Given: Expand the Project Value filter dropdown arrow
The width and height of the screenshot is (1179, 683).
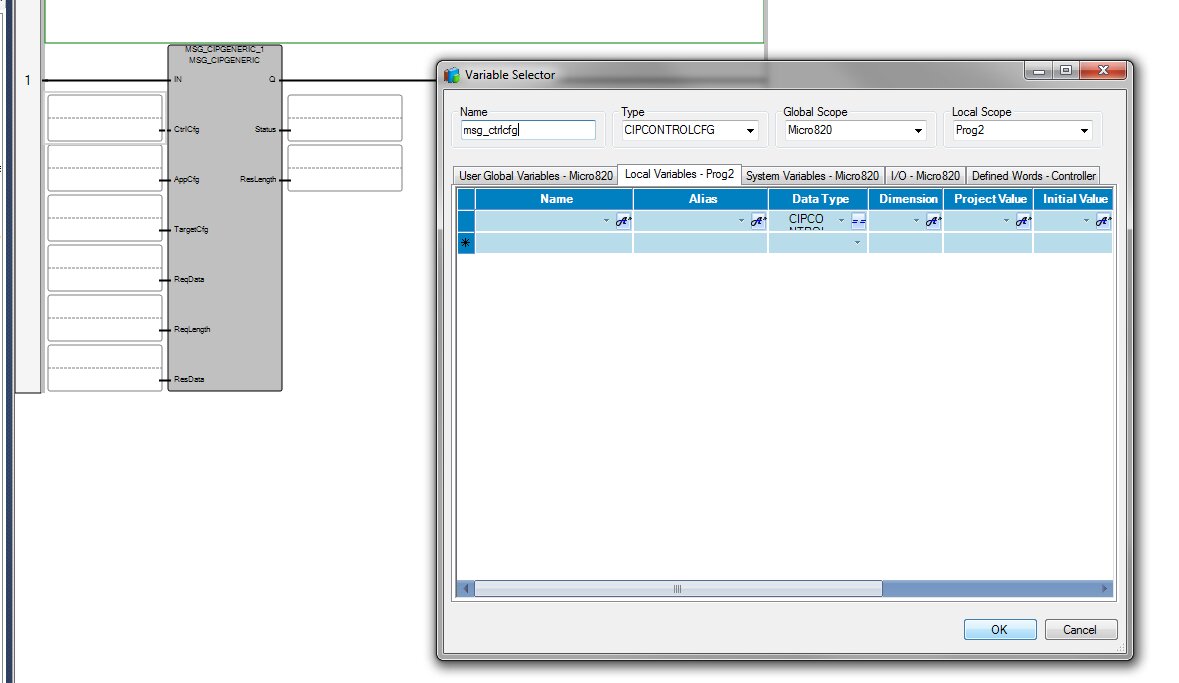Looking at the screenshot, I should coord(1007,220).
